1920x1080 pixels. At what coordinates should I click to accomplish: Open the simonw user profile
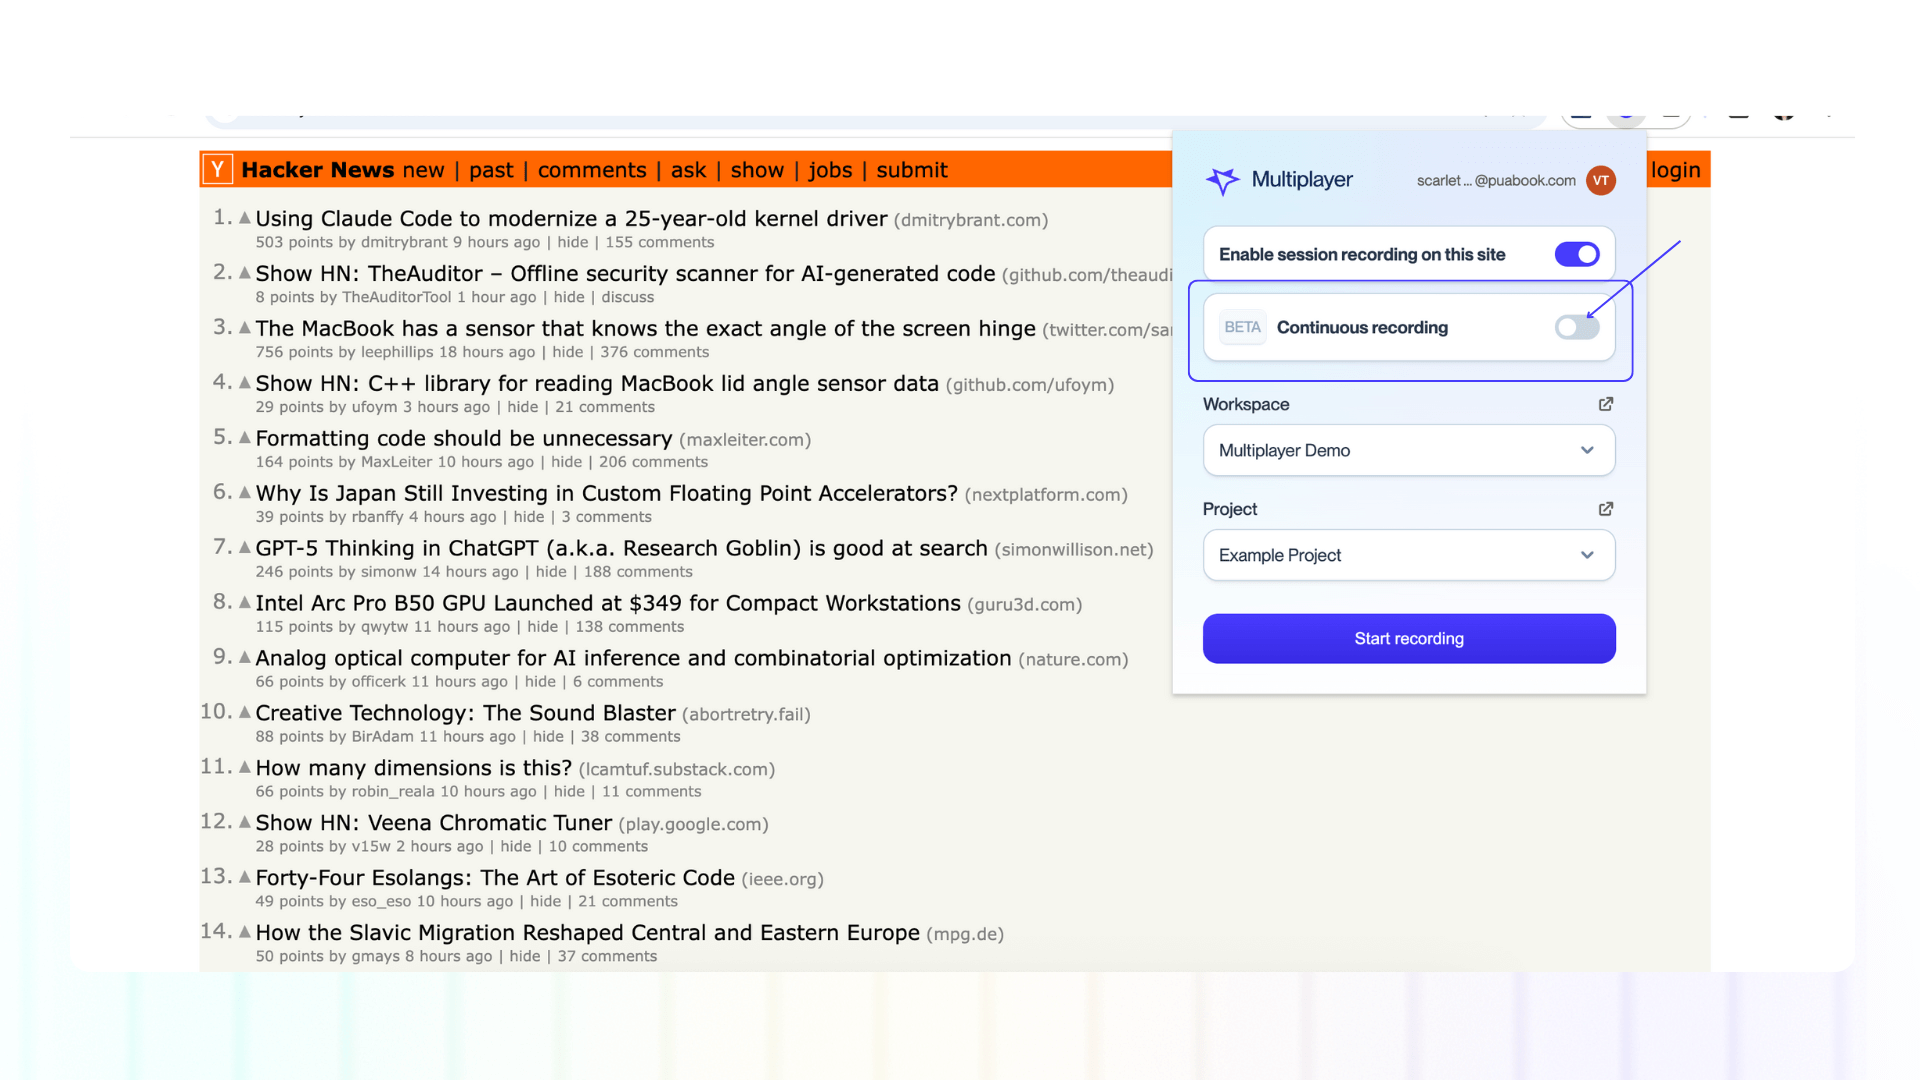[x=389, y=572]
